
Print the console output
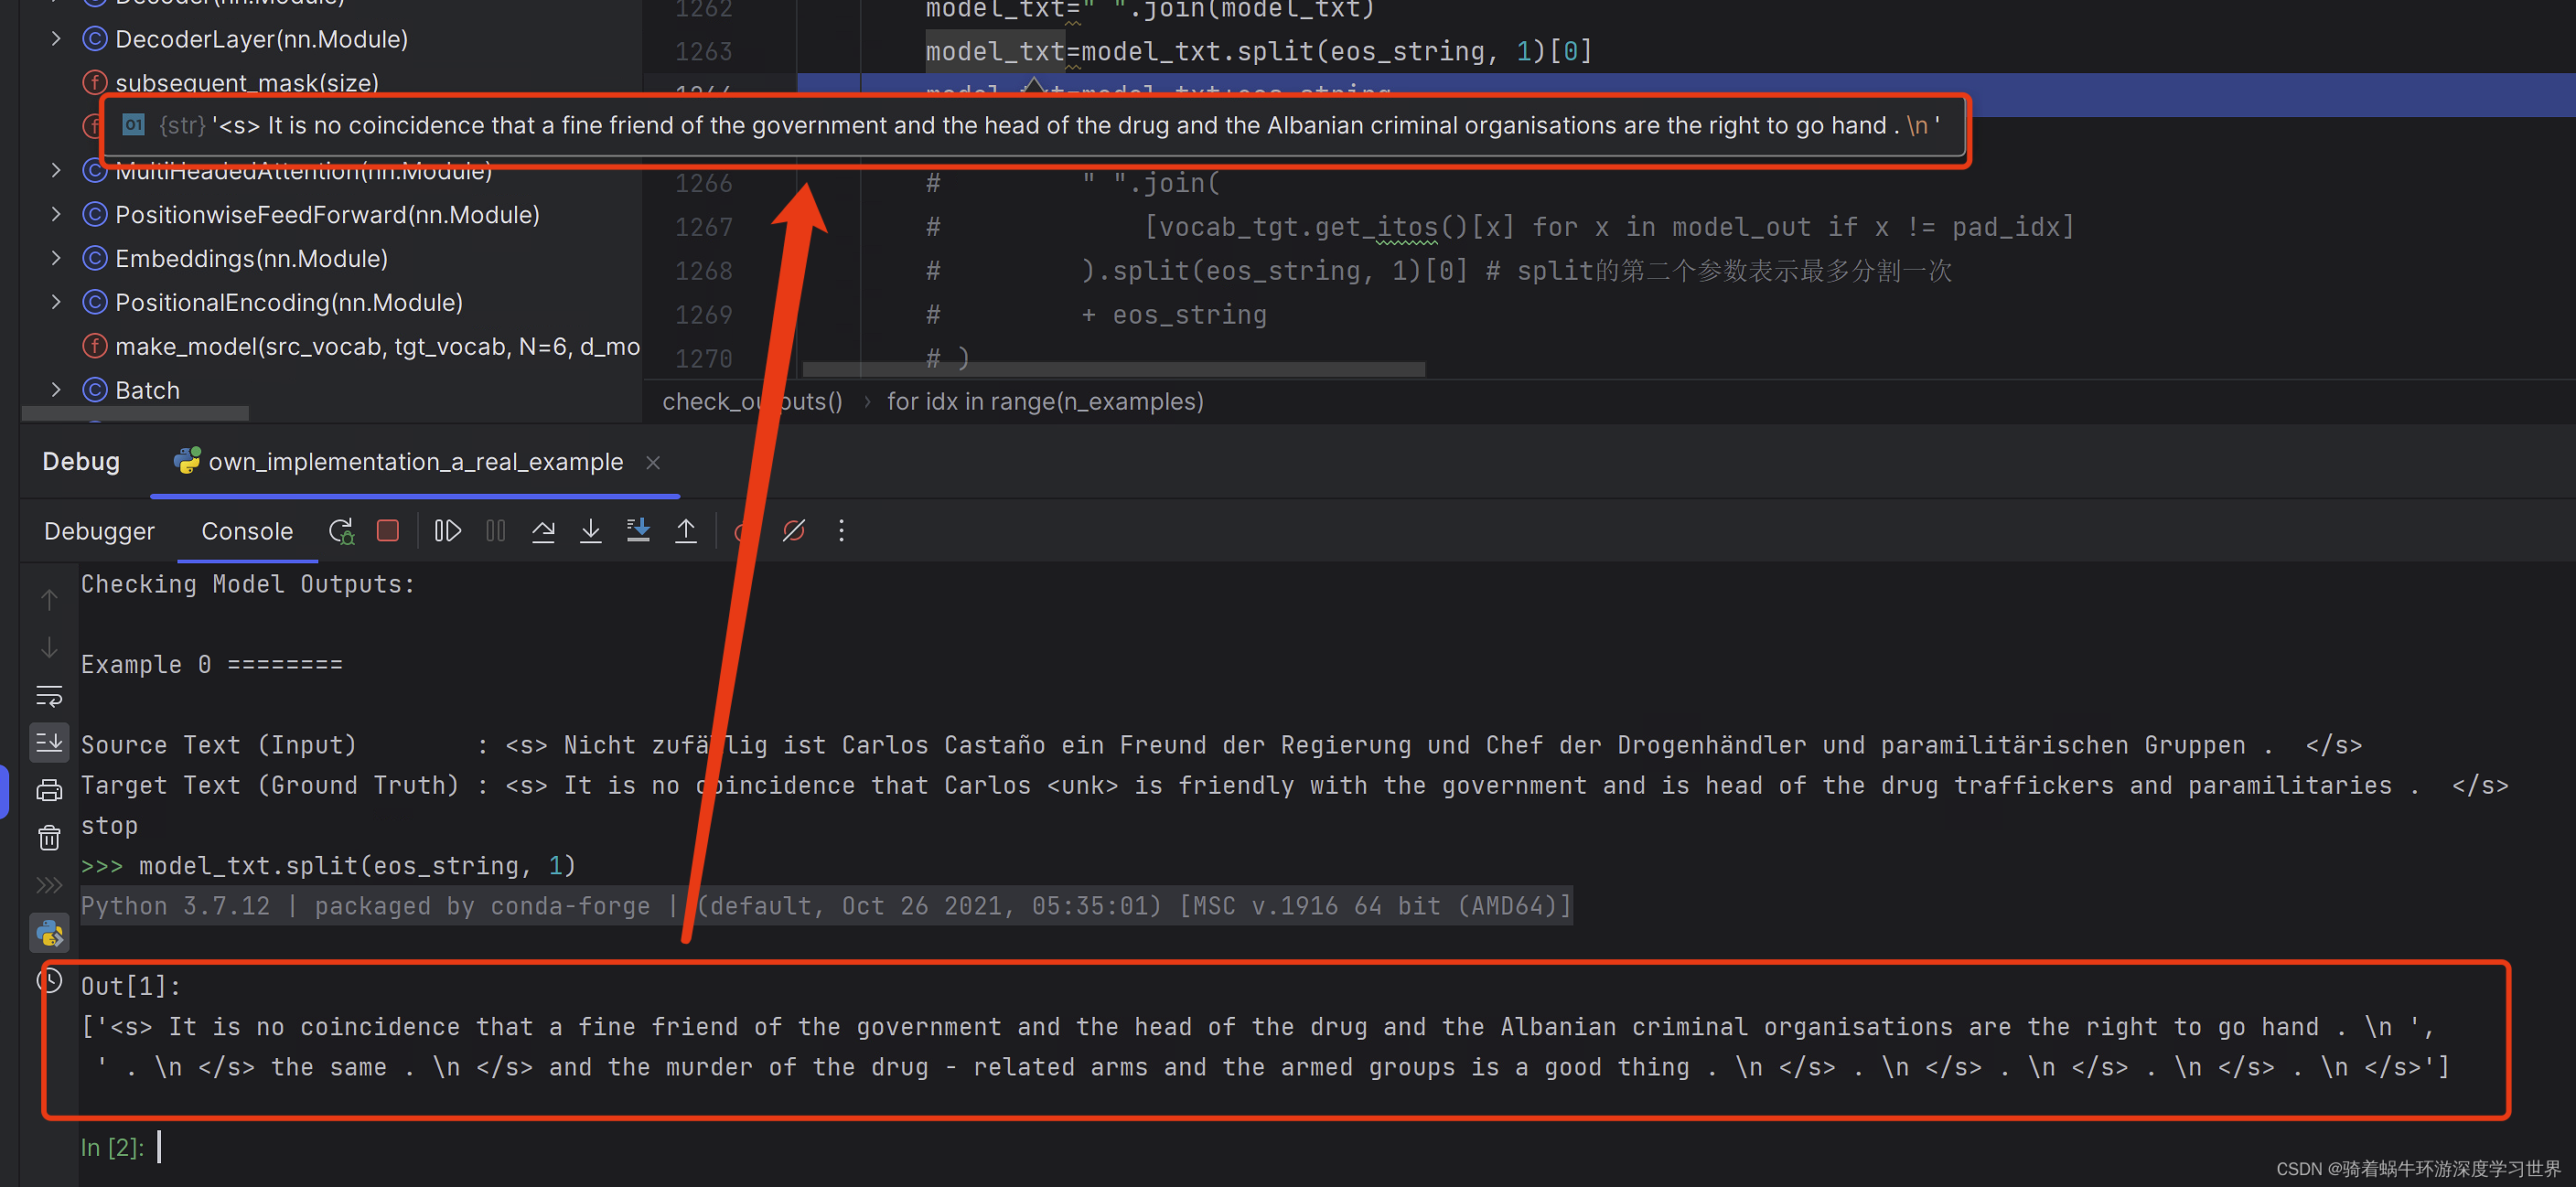pos(49,791)
